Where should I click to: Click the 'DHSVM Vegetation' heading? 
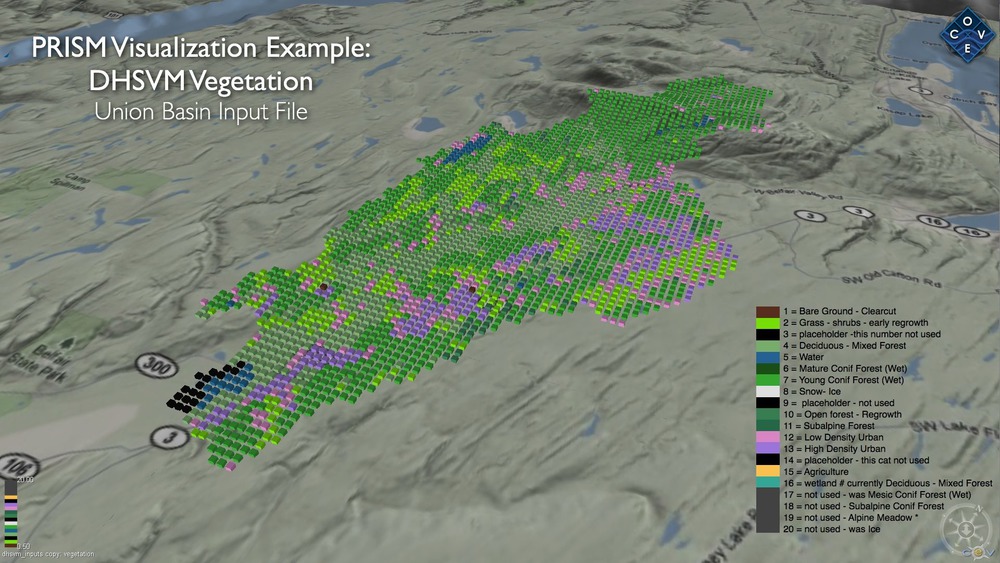(201, 81)
